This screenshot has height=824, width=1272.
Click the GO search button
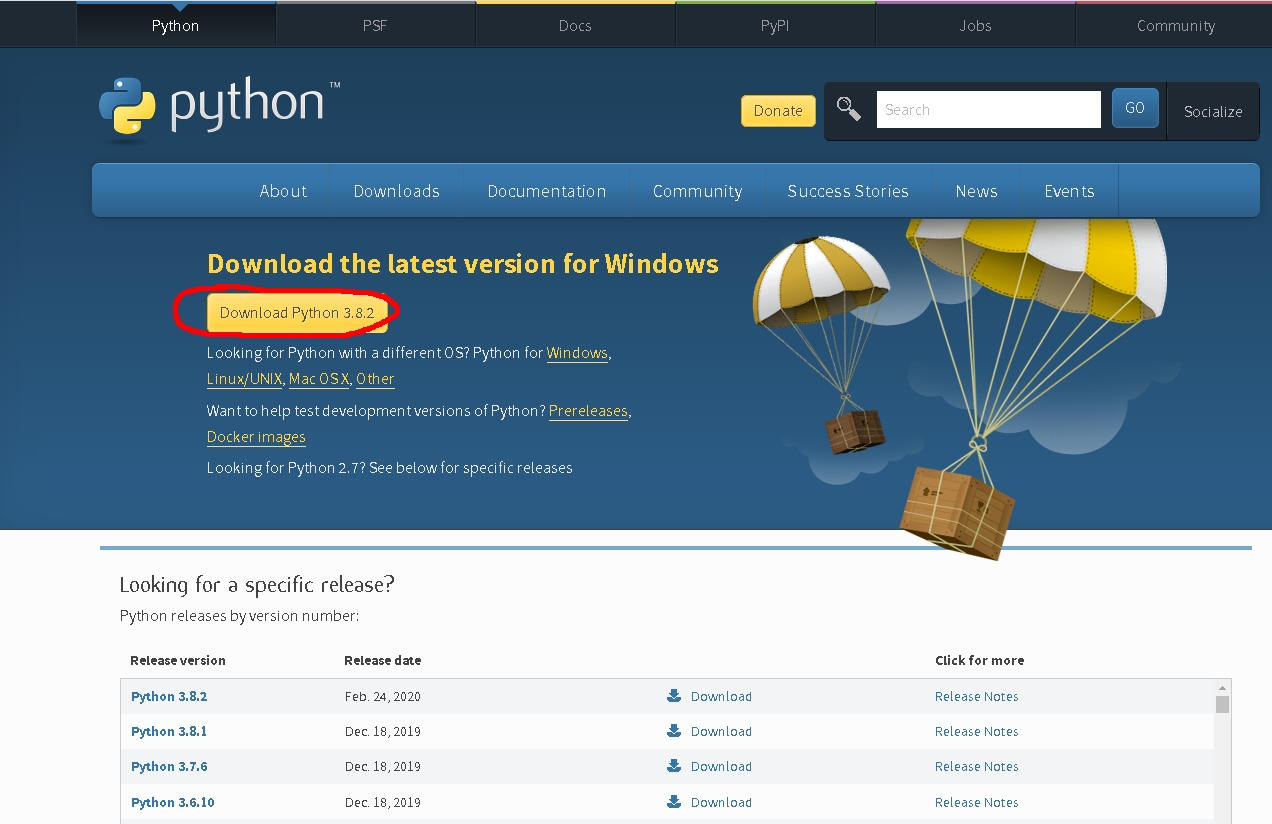tap(1135, 108)
